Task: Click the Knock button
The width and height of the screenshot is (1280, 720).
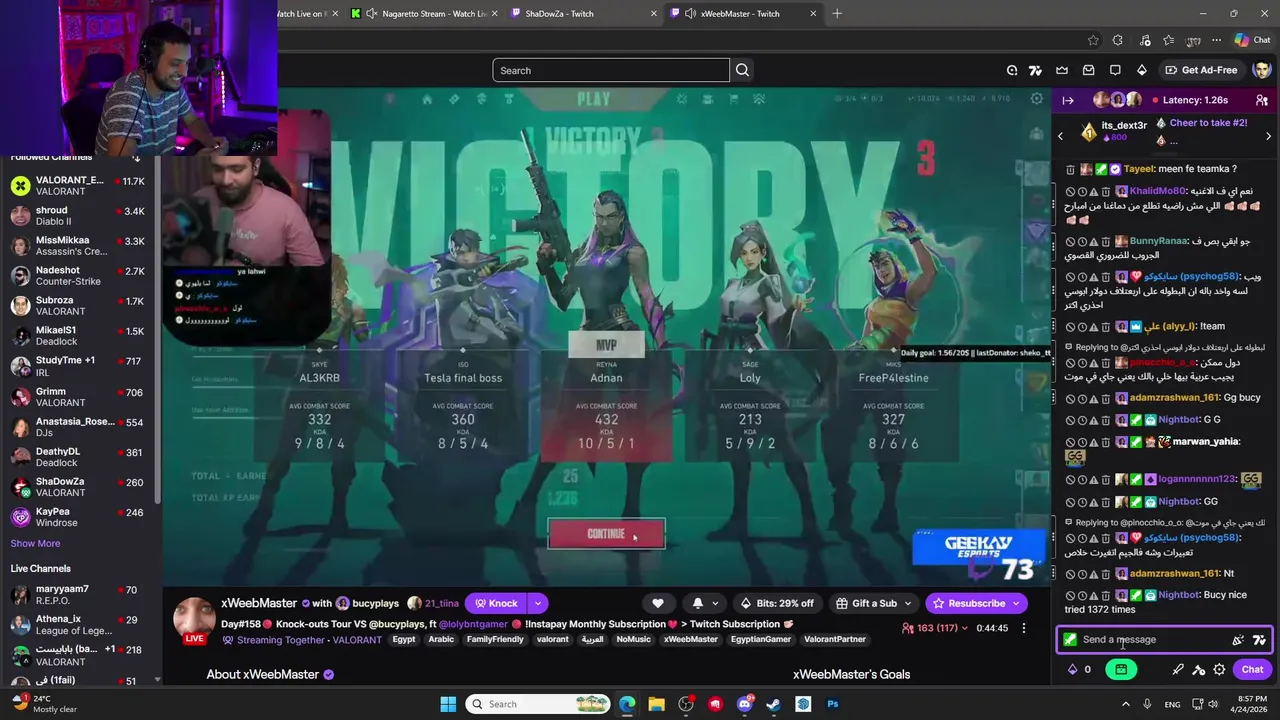Action: (x=496, y=603)
